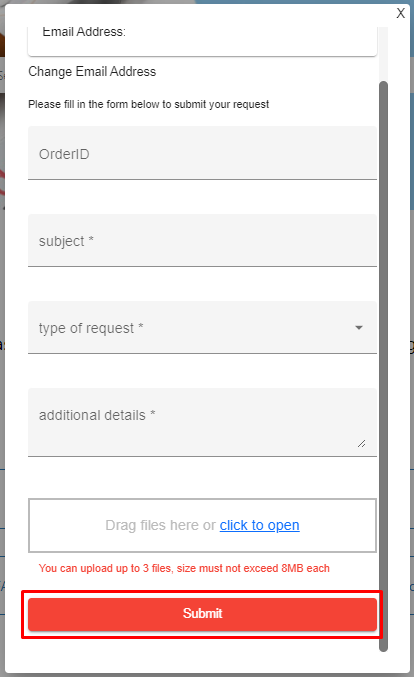The height and width of the screenshot is (677, 414).
Task: Click the vertical scrollbar thumb
Action: click(383, 366)
